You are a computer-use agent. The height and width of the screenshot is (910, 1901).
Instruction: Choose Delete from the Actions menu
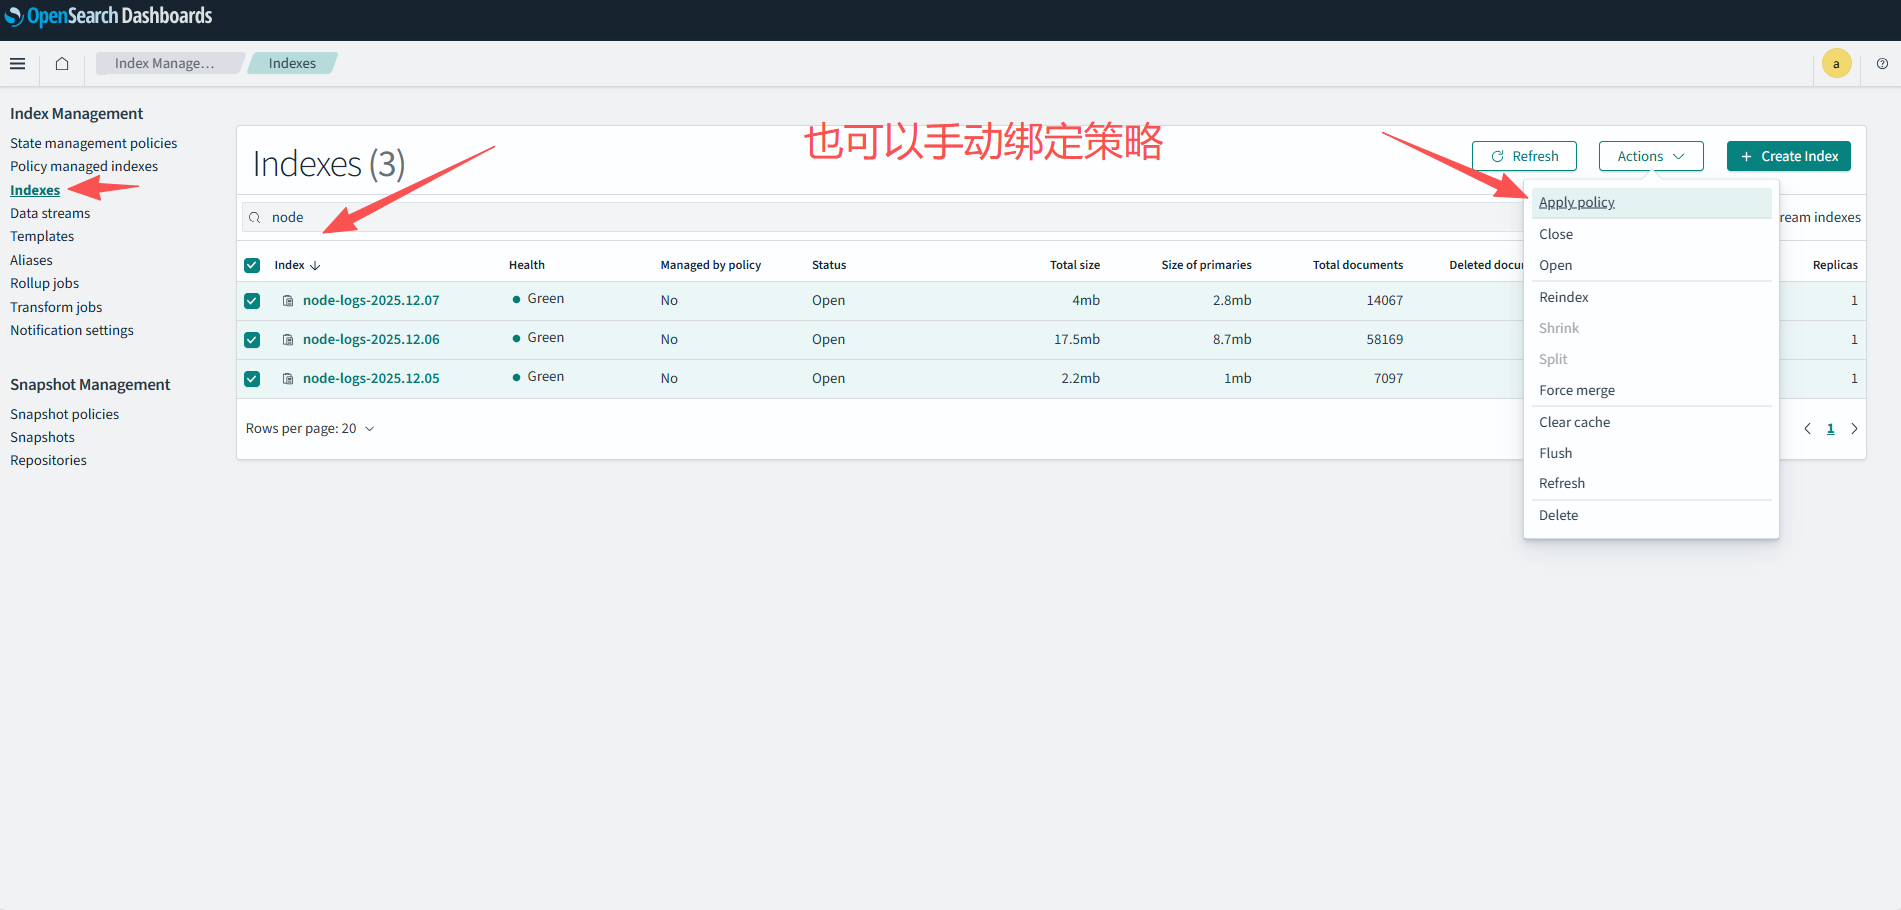coord(1558,515)
